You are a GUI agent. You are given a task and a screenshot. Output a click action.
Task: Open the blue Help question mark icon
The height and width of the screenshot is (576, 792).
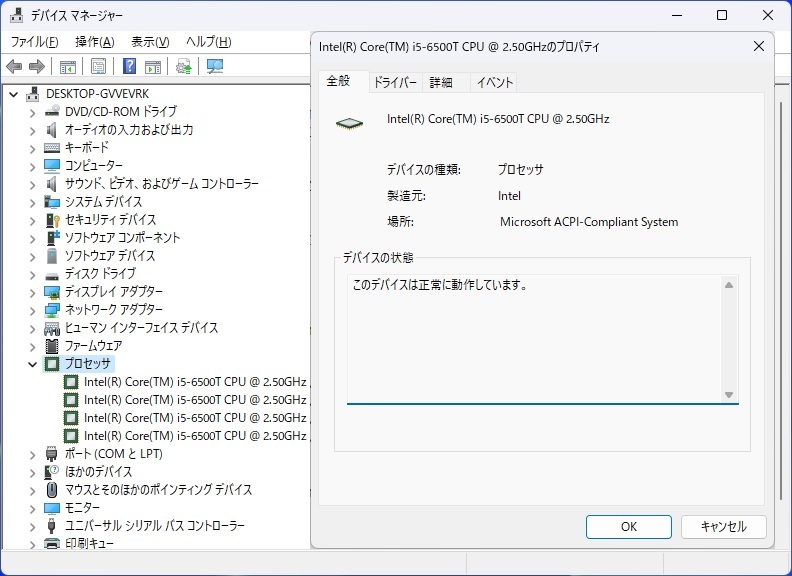point(129,66)
